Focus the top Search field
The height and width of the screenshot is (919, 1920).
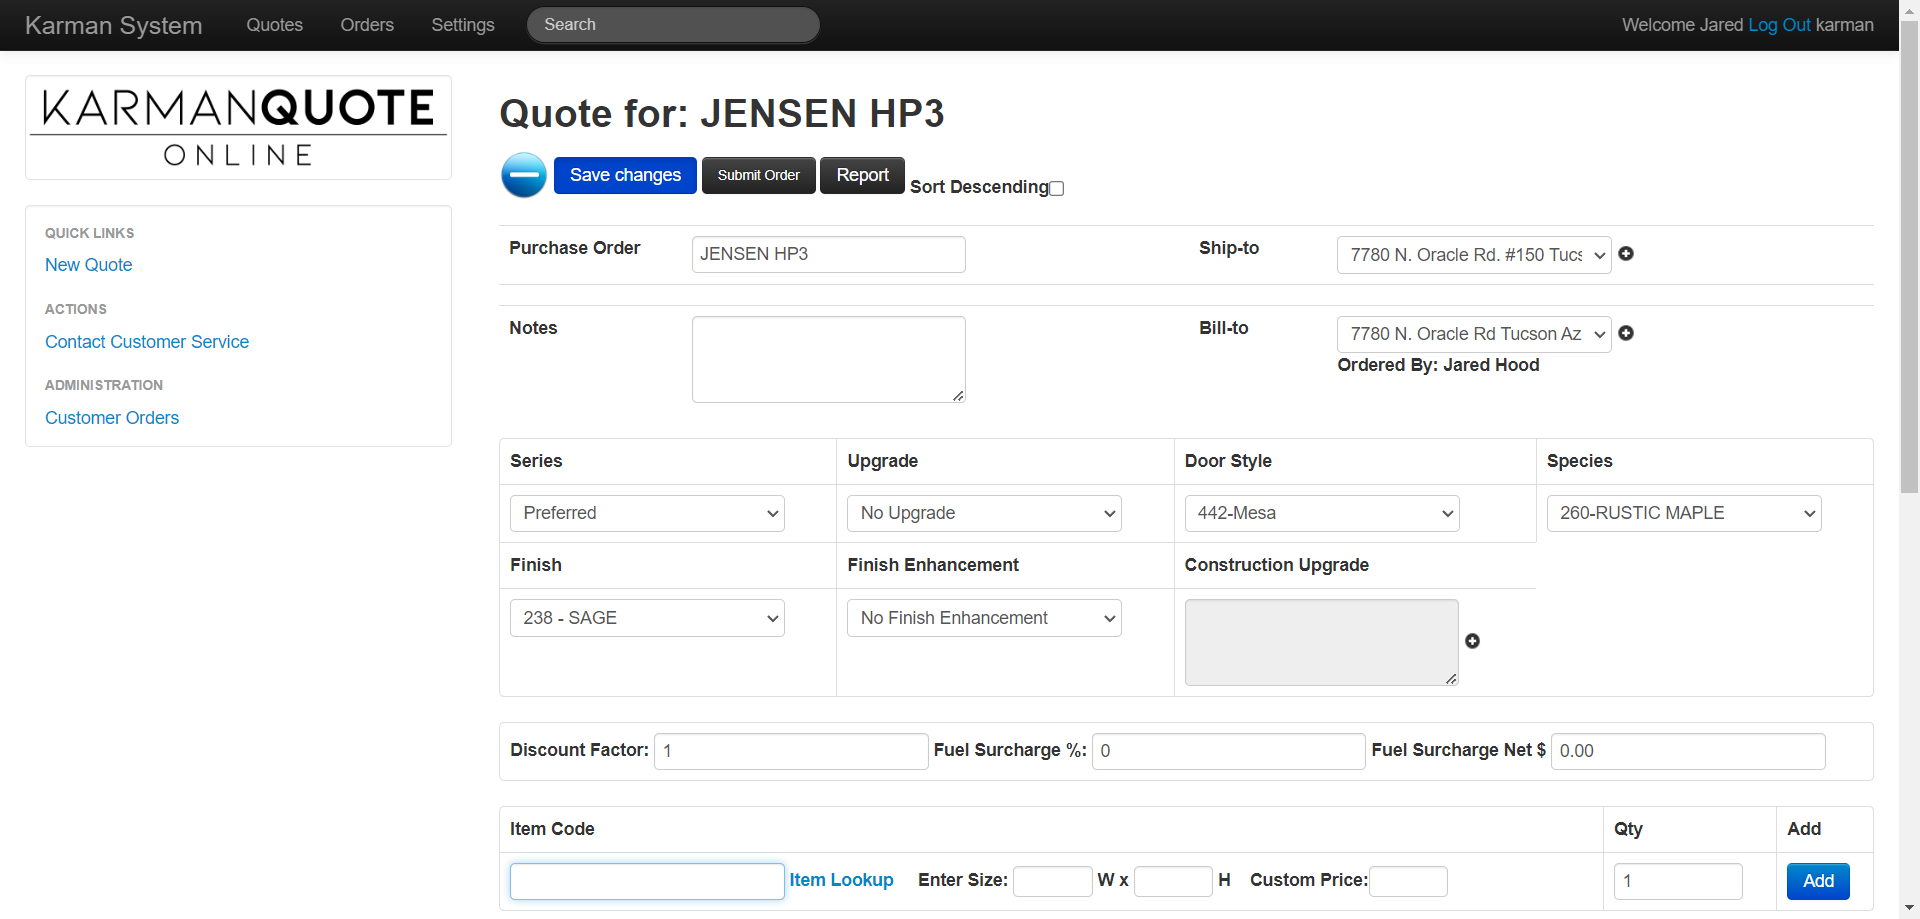pyautogui.click(x=673, y=25)
